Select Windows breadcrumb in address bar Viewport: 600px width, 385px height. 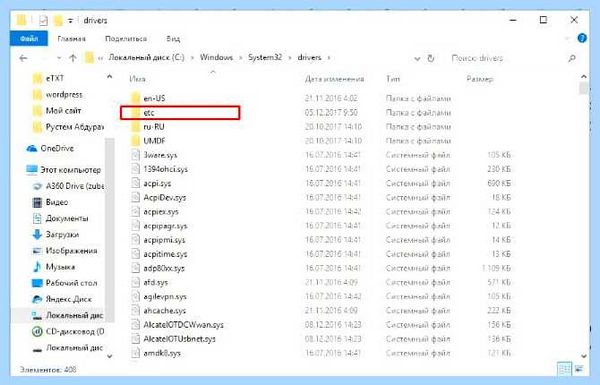tap(216, 57)
